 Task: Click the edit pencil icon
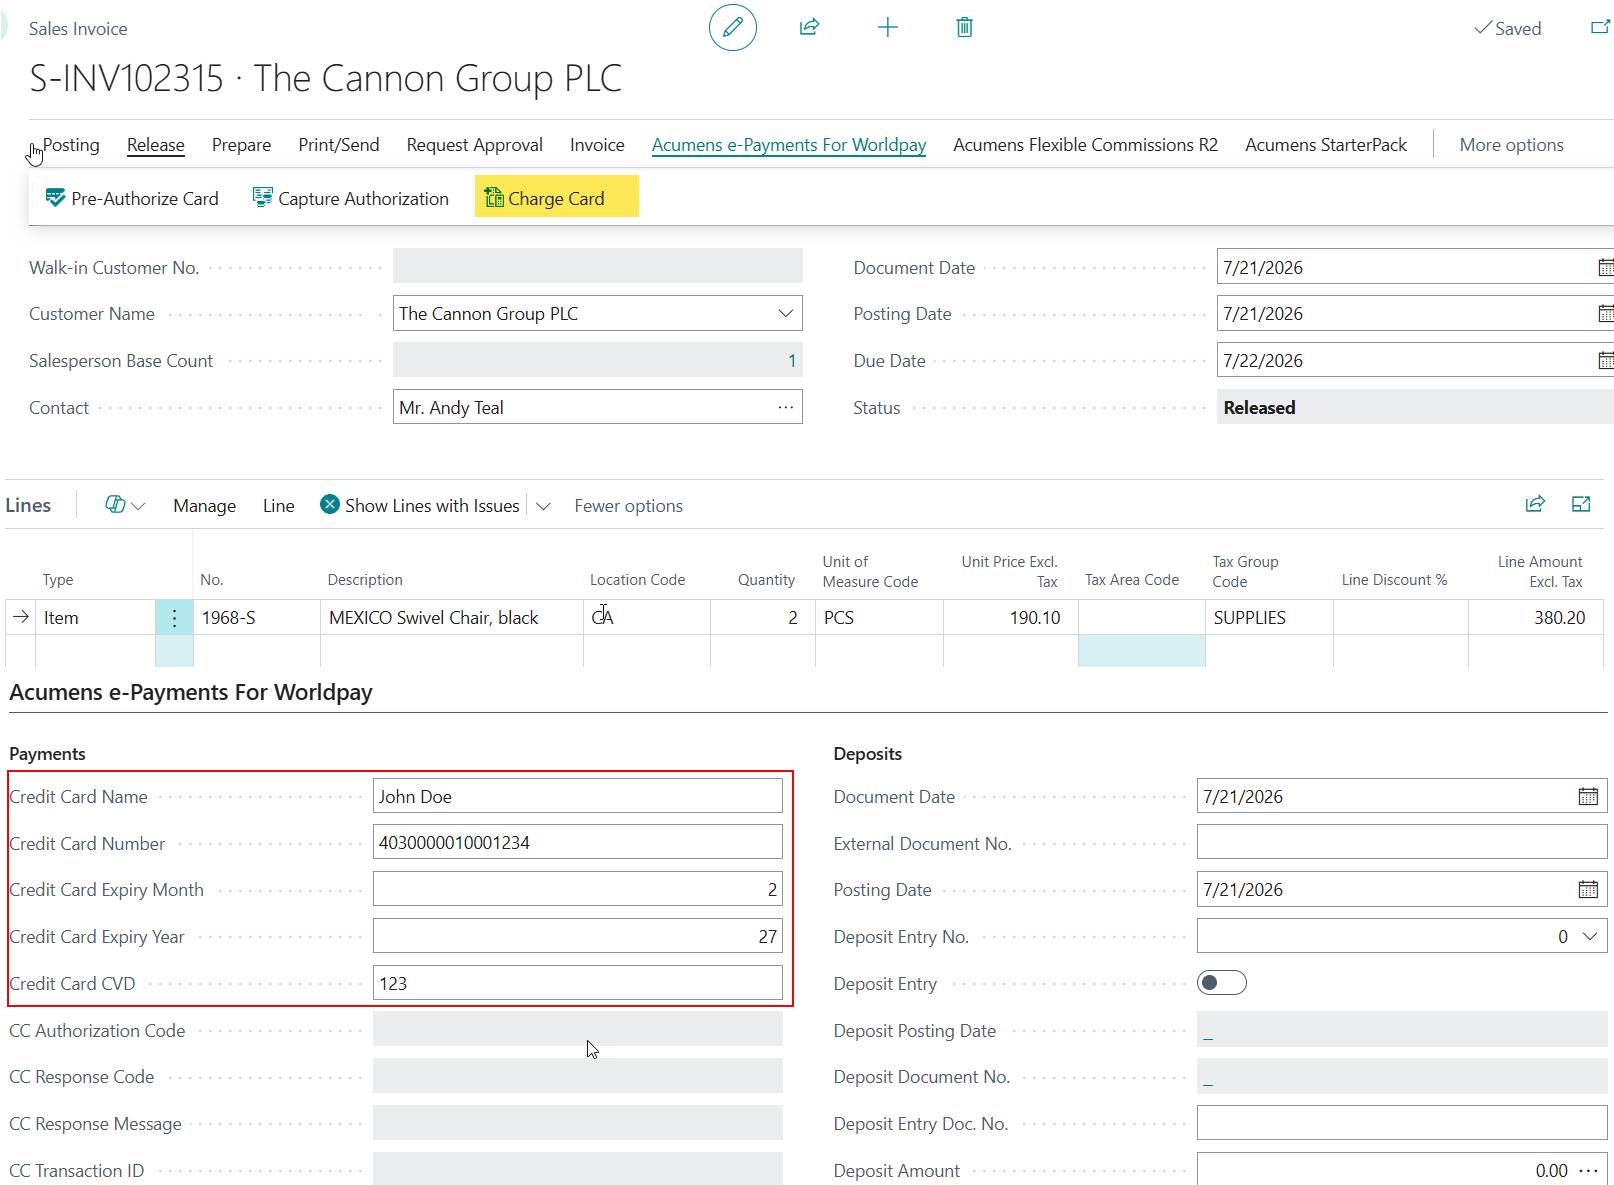[733, 27]
